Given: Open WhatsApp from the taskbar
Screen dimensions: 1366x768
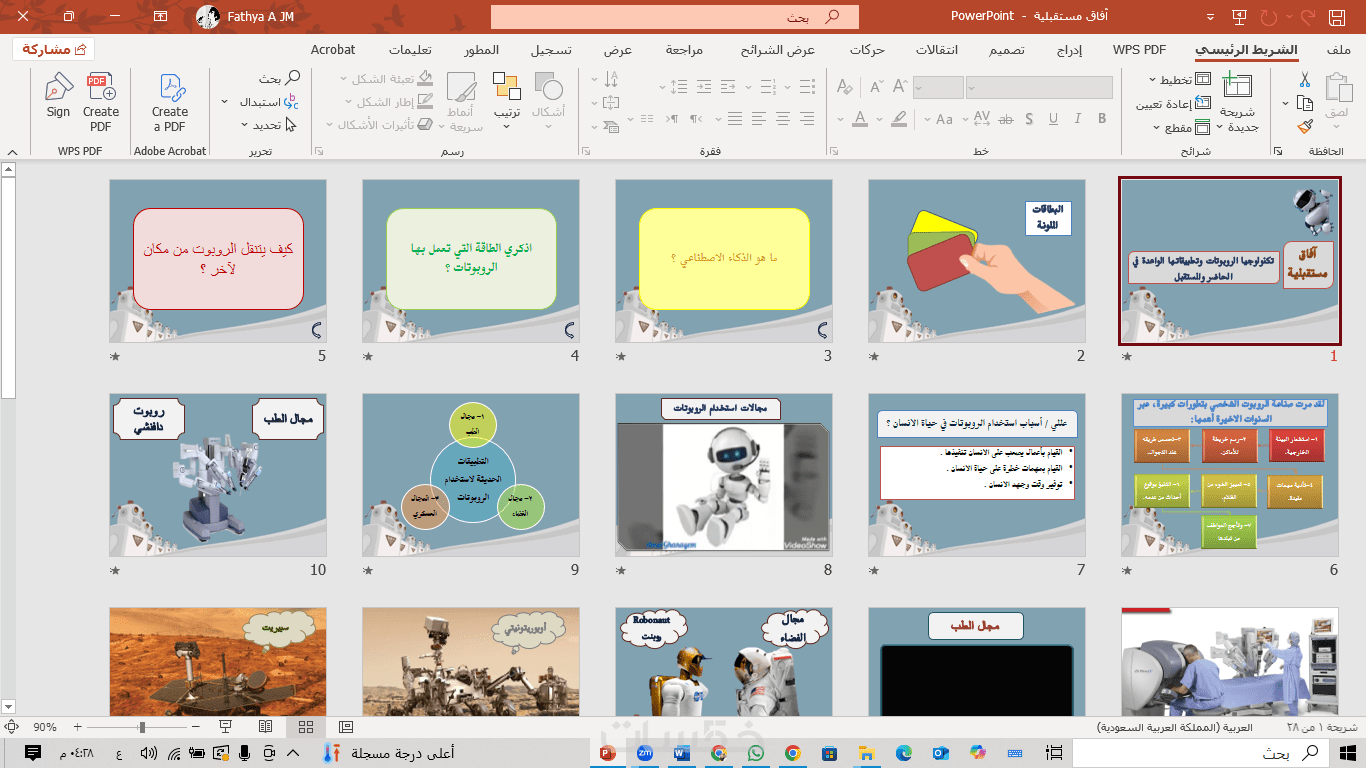Looking at the screenshot, I should pyautogui.click(x=754, y=752).
